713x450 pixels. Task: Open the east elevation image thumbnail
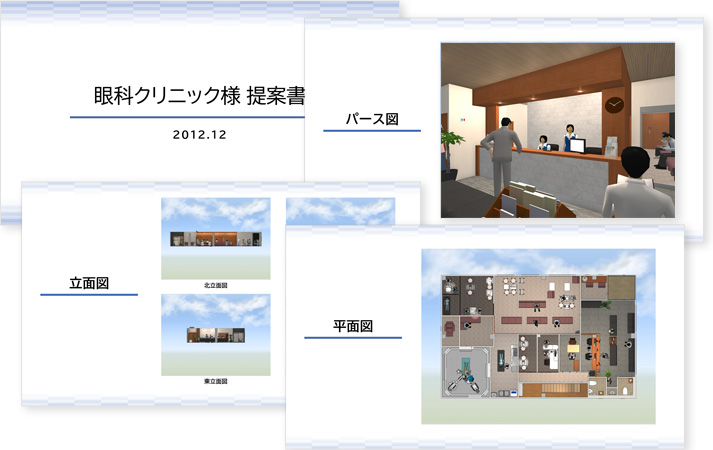[x=215, y=334]
